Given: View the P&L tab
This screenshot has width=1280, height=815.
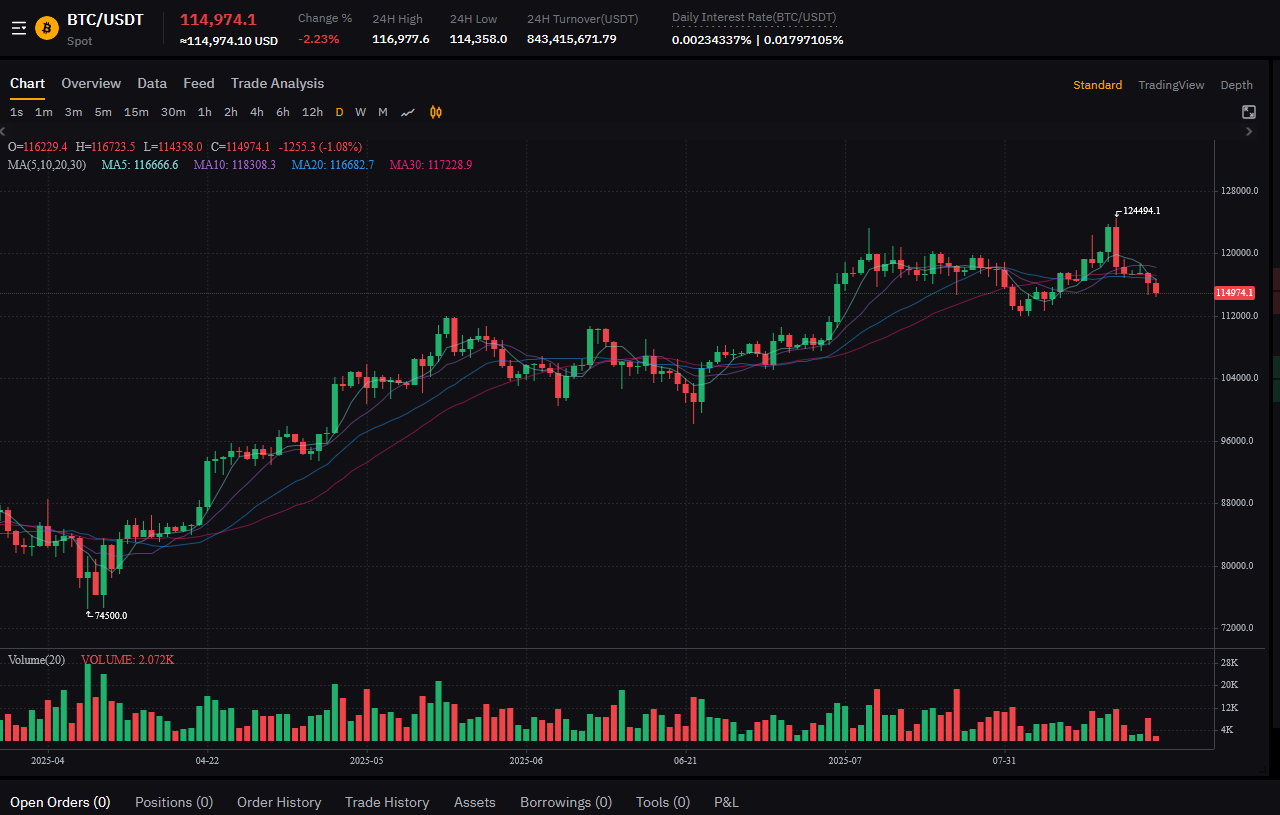Looking at the screenshot, I should click(x=726, y=802).
